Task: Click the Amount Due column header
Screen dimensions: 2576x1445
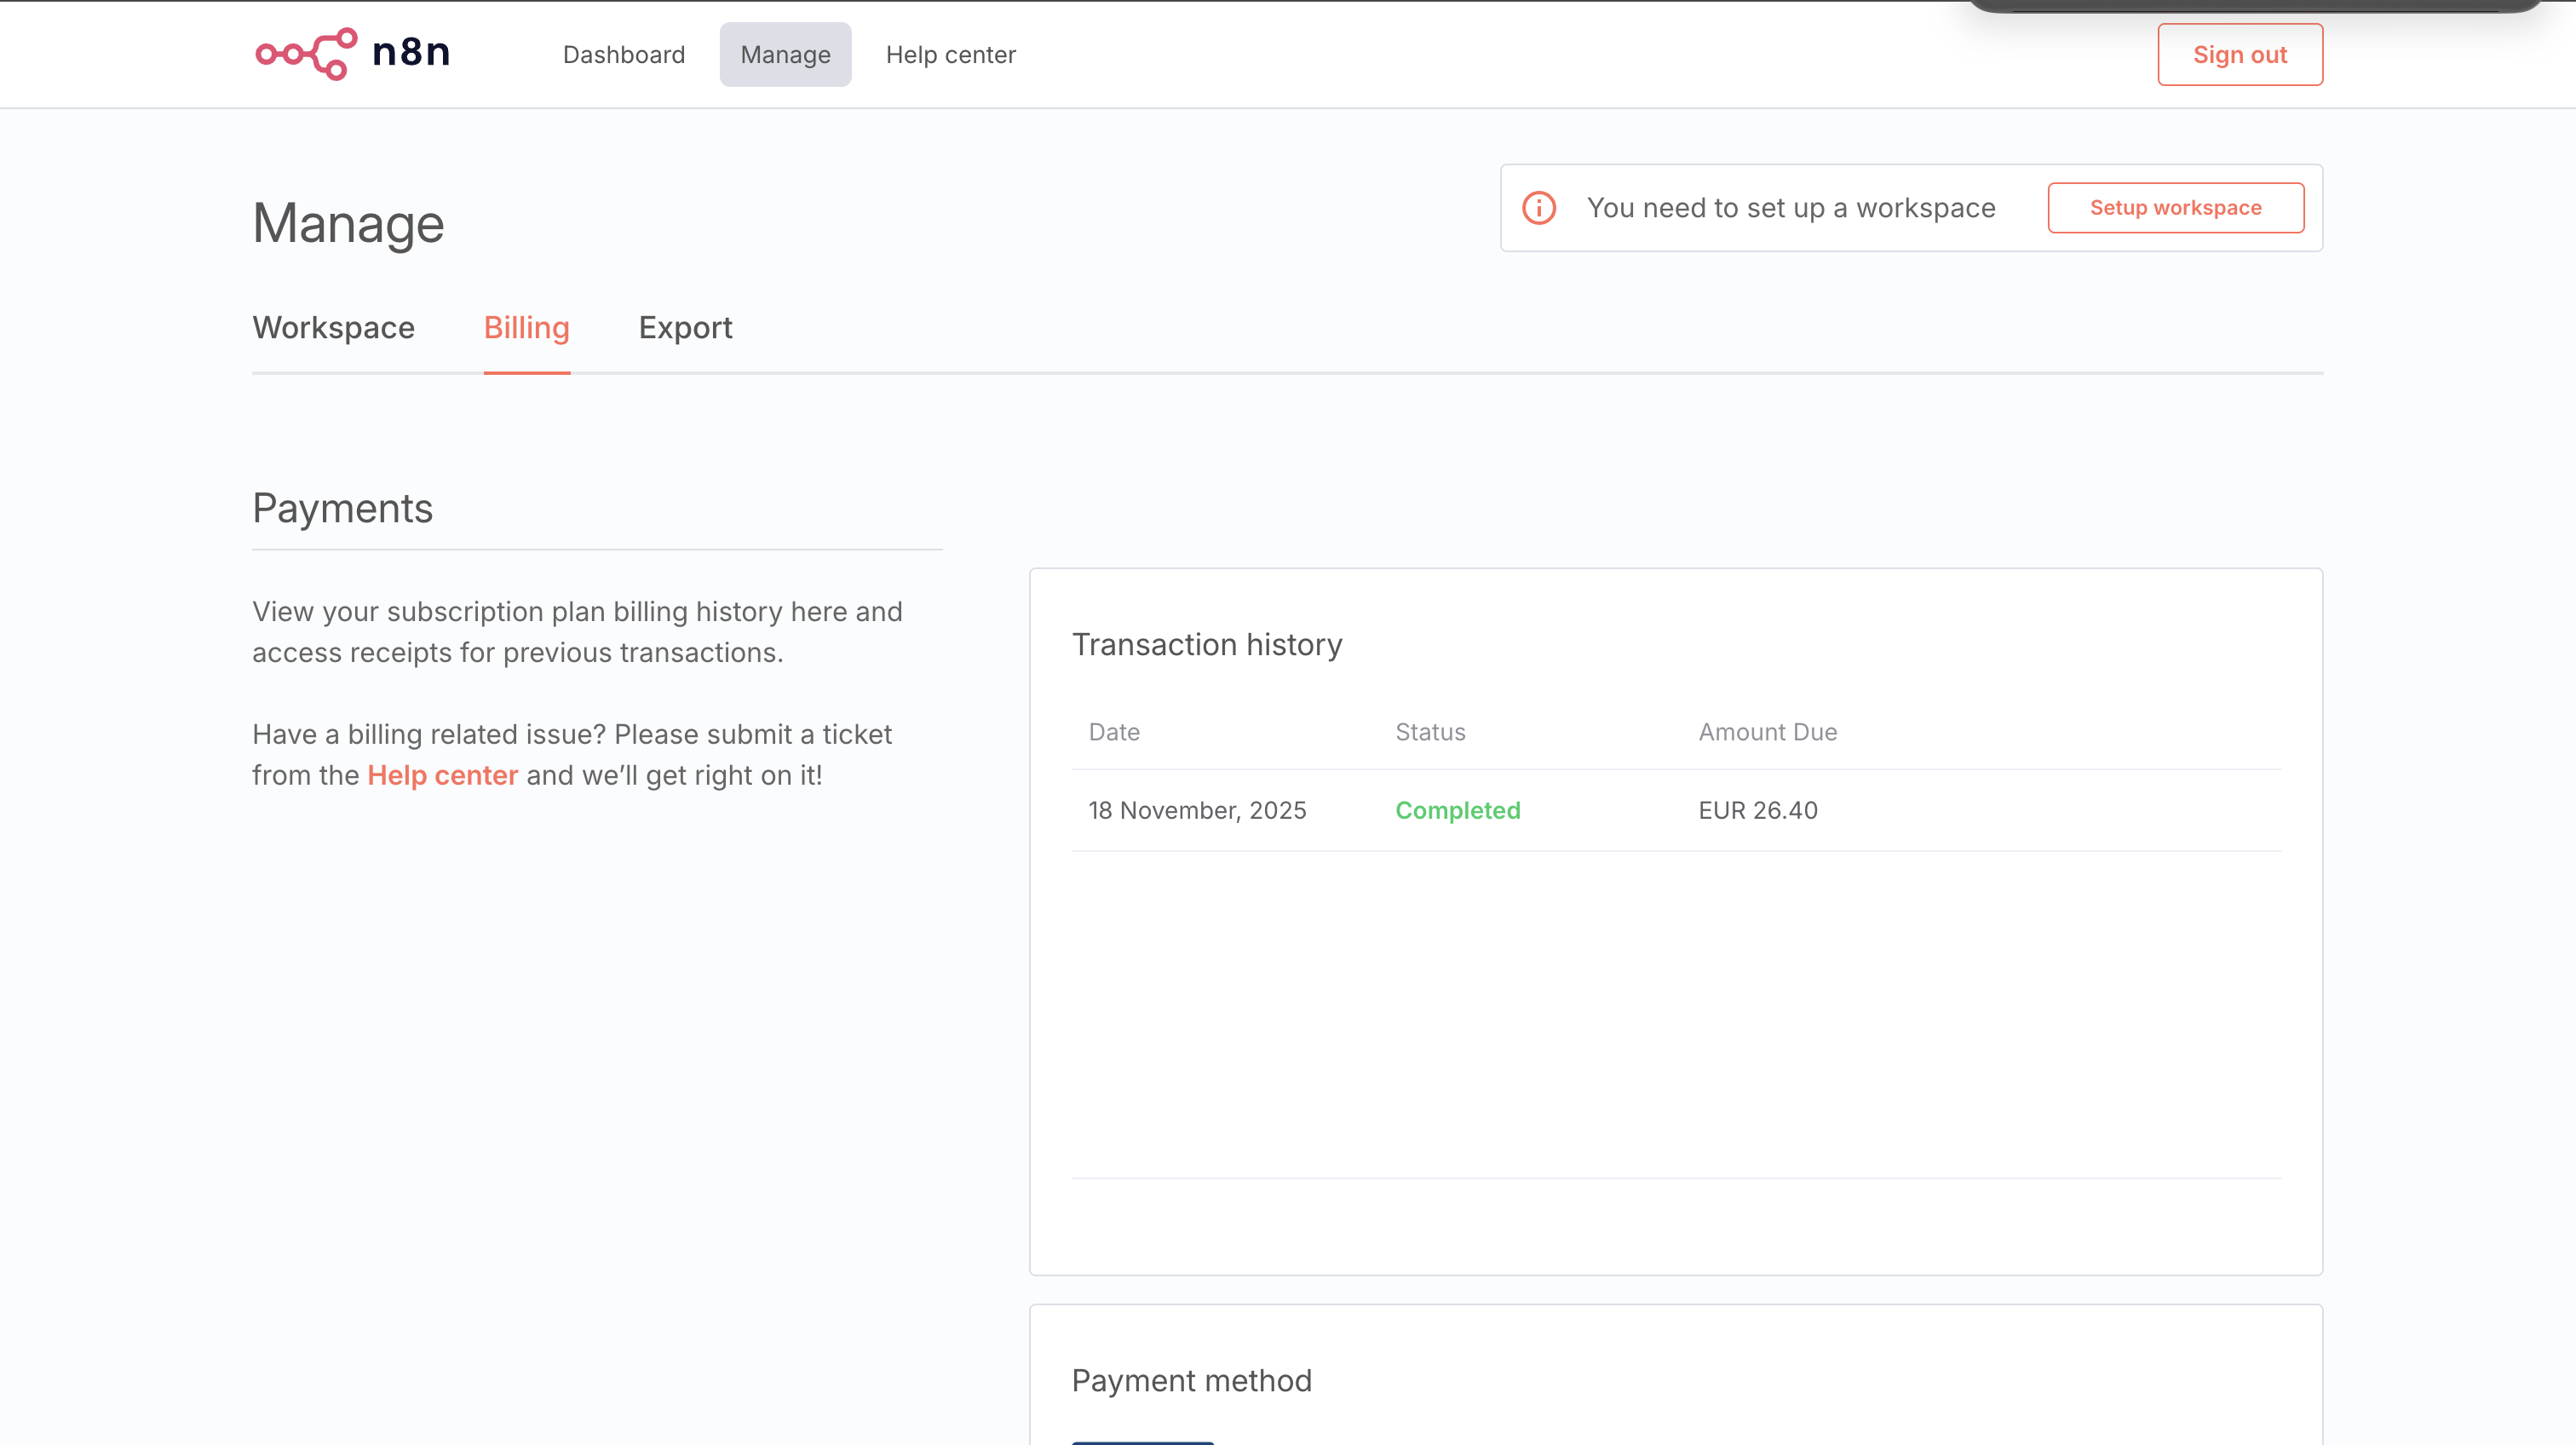Action: 1767,732
